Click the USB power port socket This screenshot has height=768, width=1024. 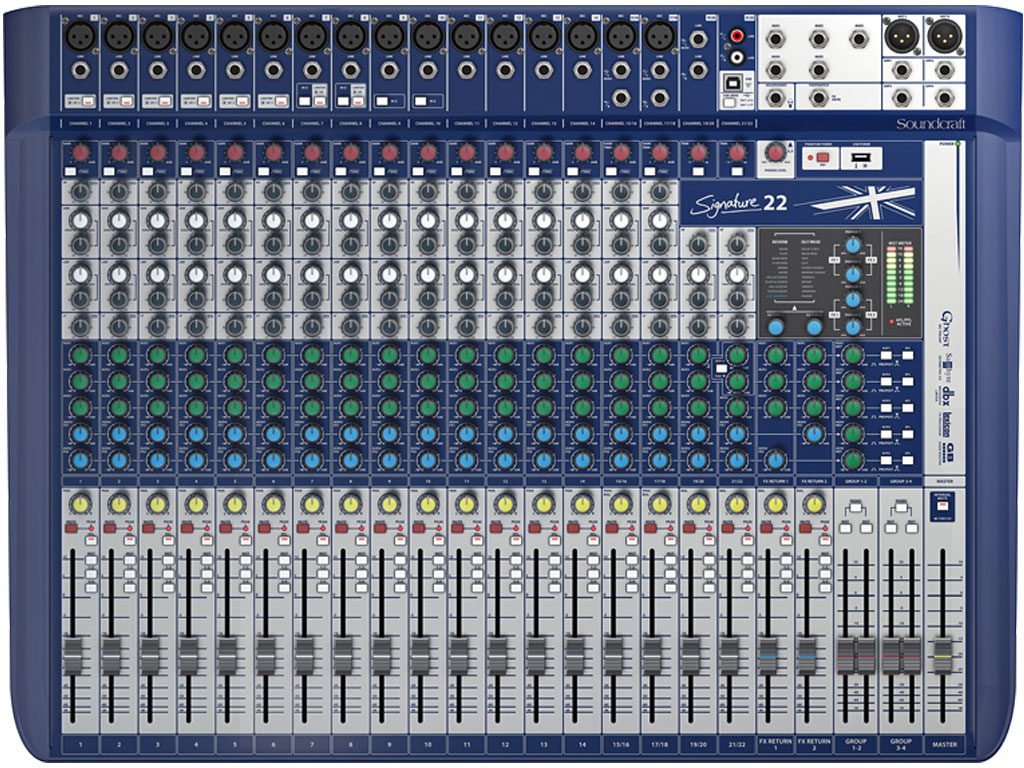click(x=861, y=158)
